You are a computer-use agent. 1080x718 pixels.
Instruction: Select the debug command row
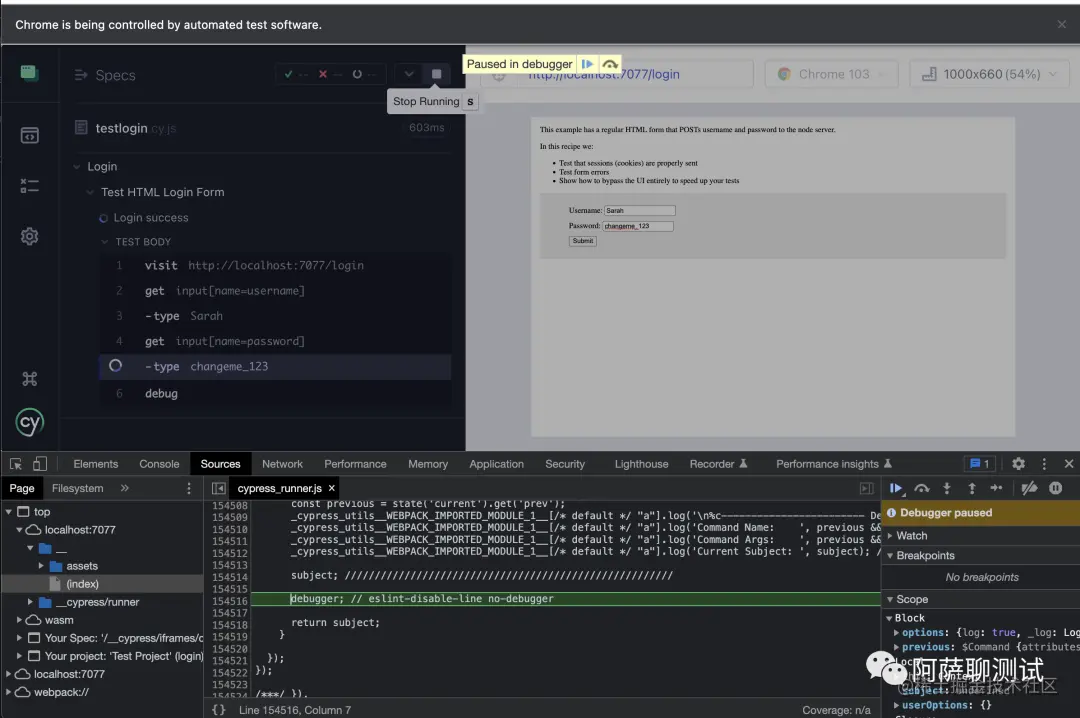point(276,393)
